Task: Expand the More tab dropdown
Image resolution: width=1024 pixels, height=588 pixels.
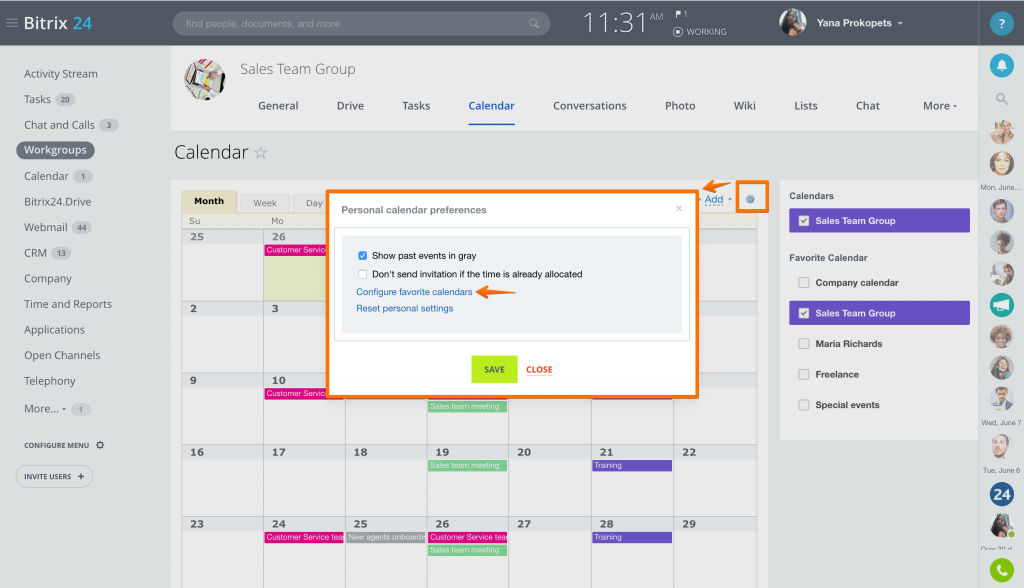Action: point(940,106)
